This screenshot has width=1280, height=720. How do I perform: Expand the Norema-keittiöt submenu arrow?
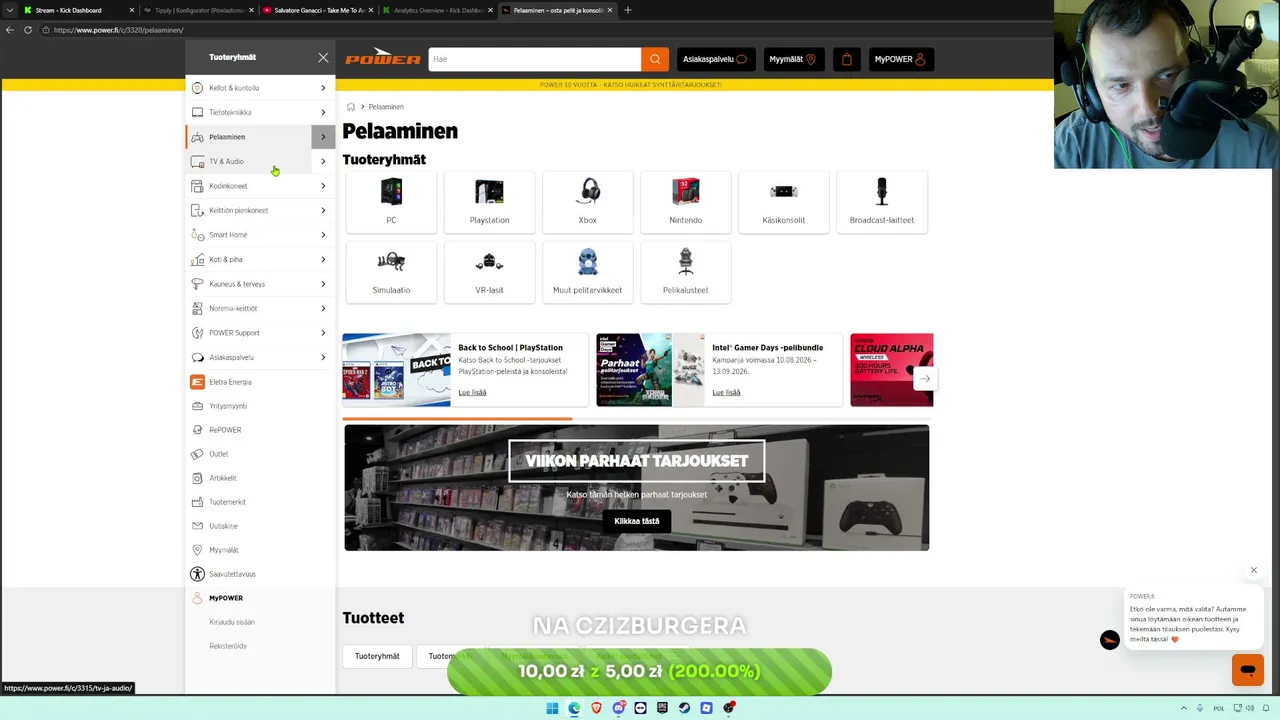[323, 308]
